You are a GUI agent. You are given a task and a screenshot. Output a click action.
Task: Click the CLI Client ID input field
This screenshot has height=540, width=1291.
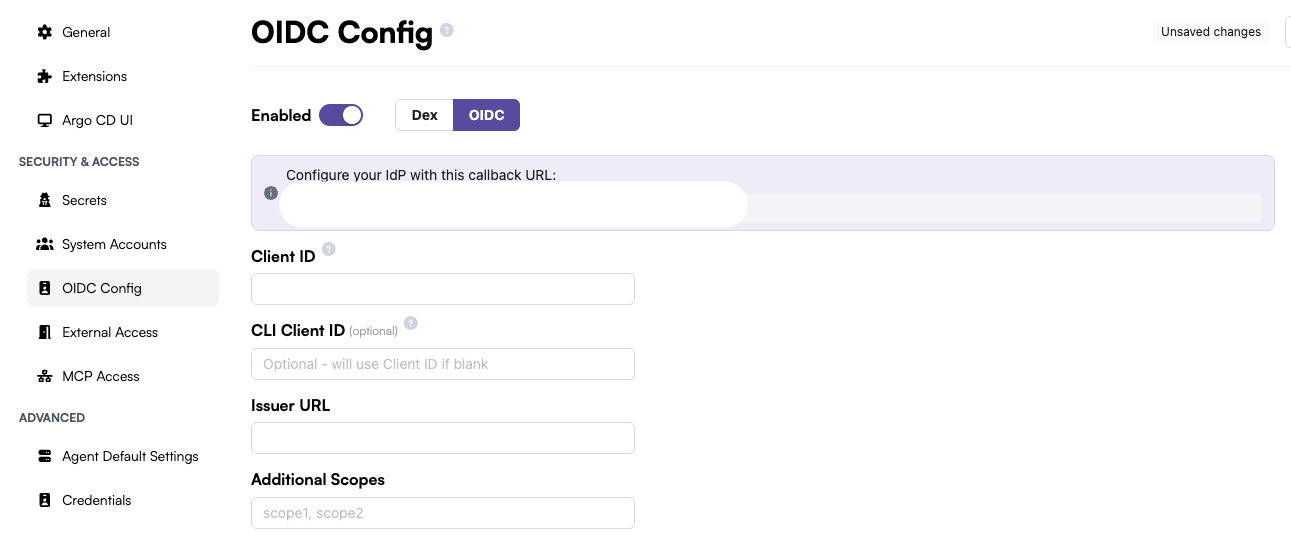pos(443,364)
